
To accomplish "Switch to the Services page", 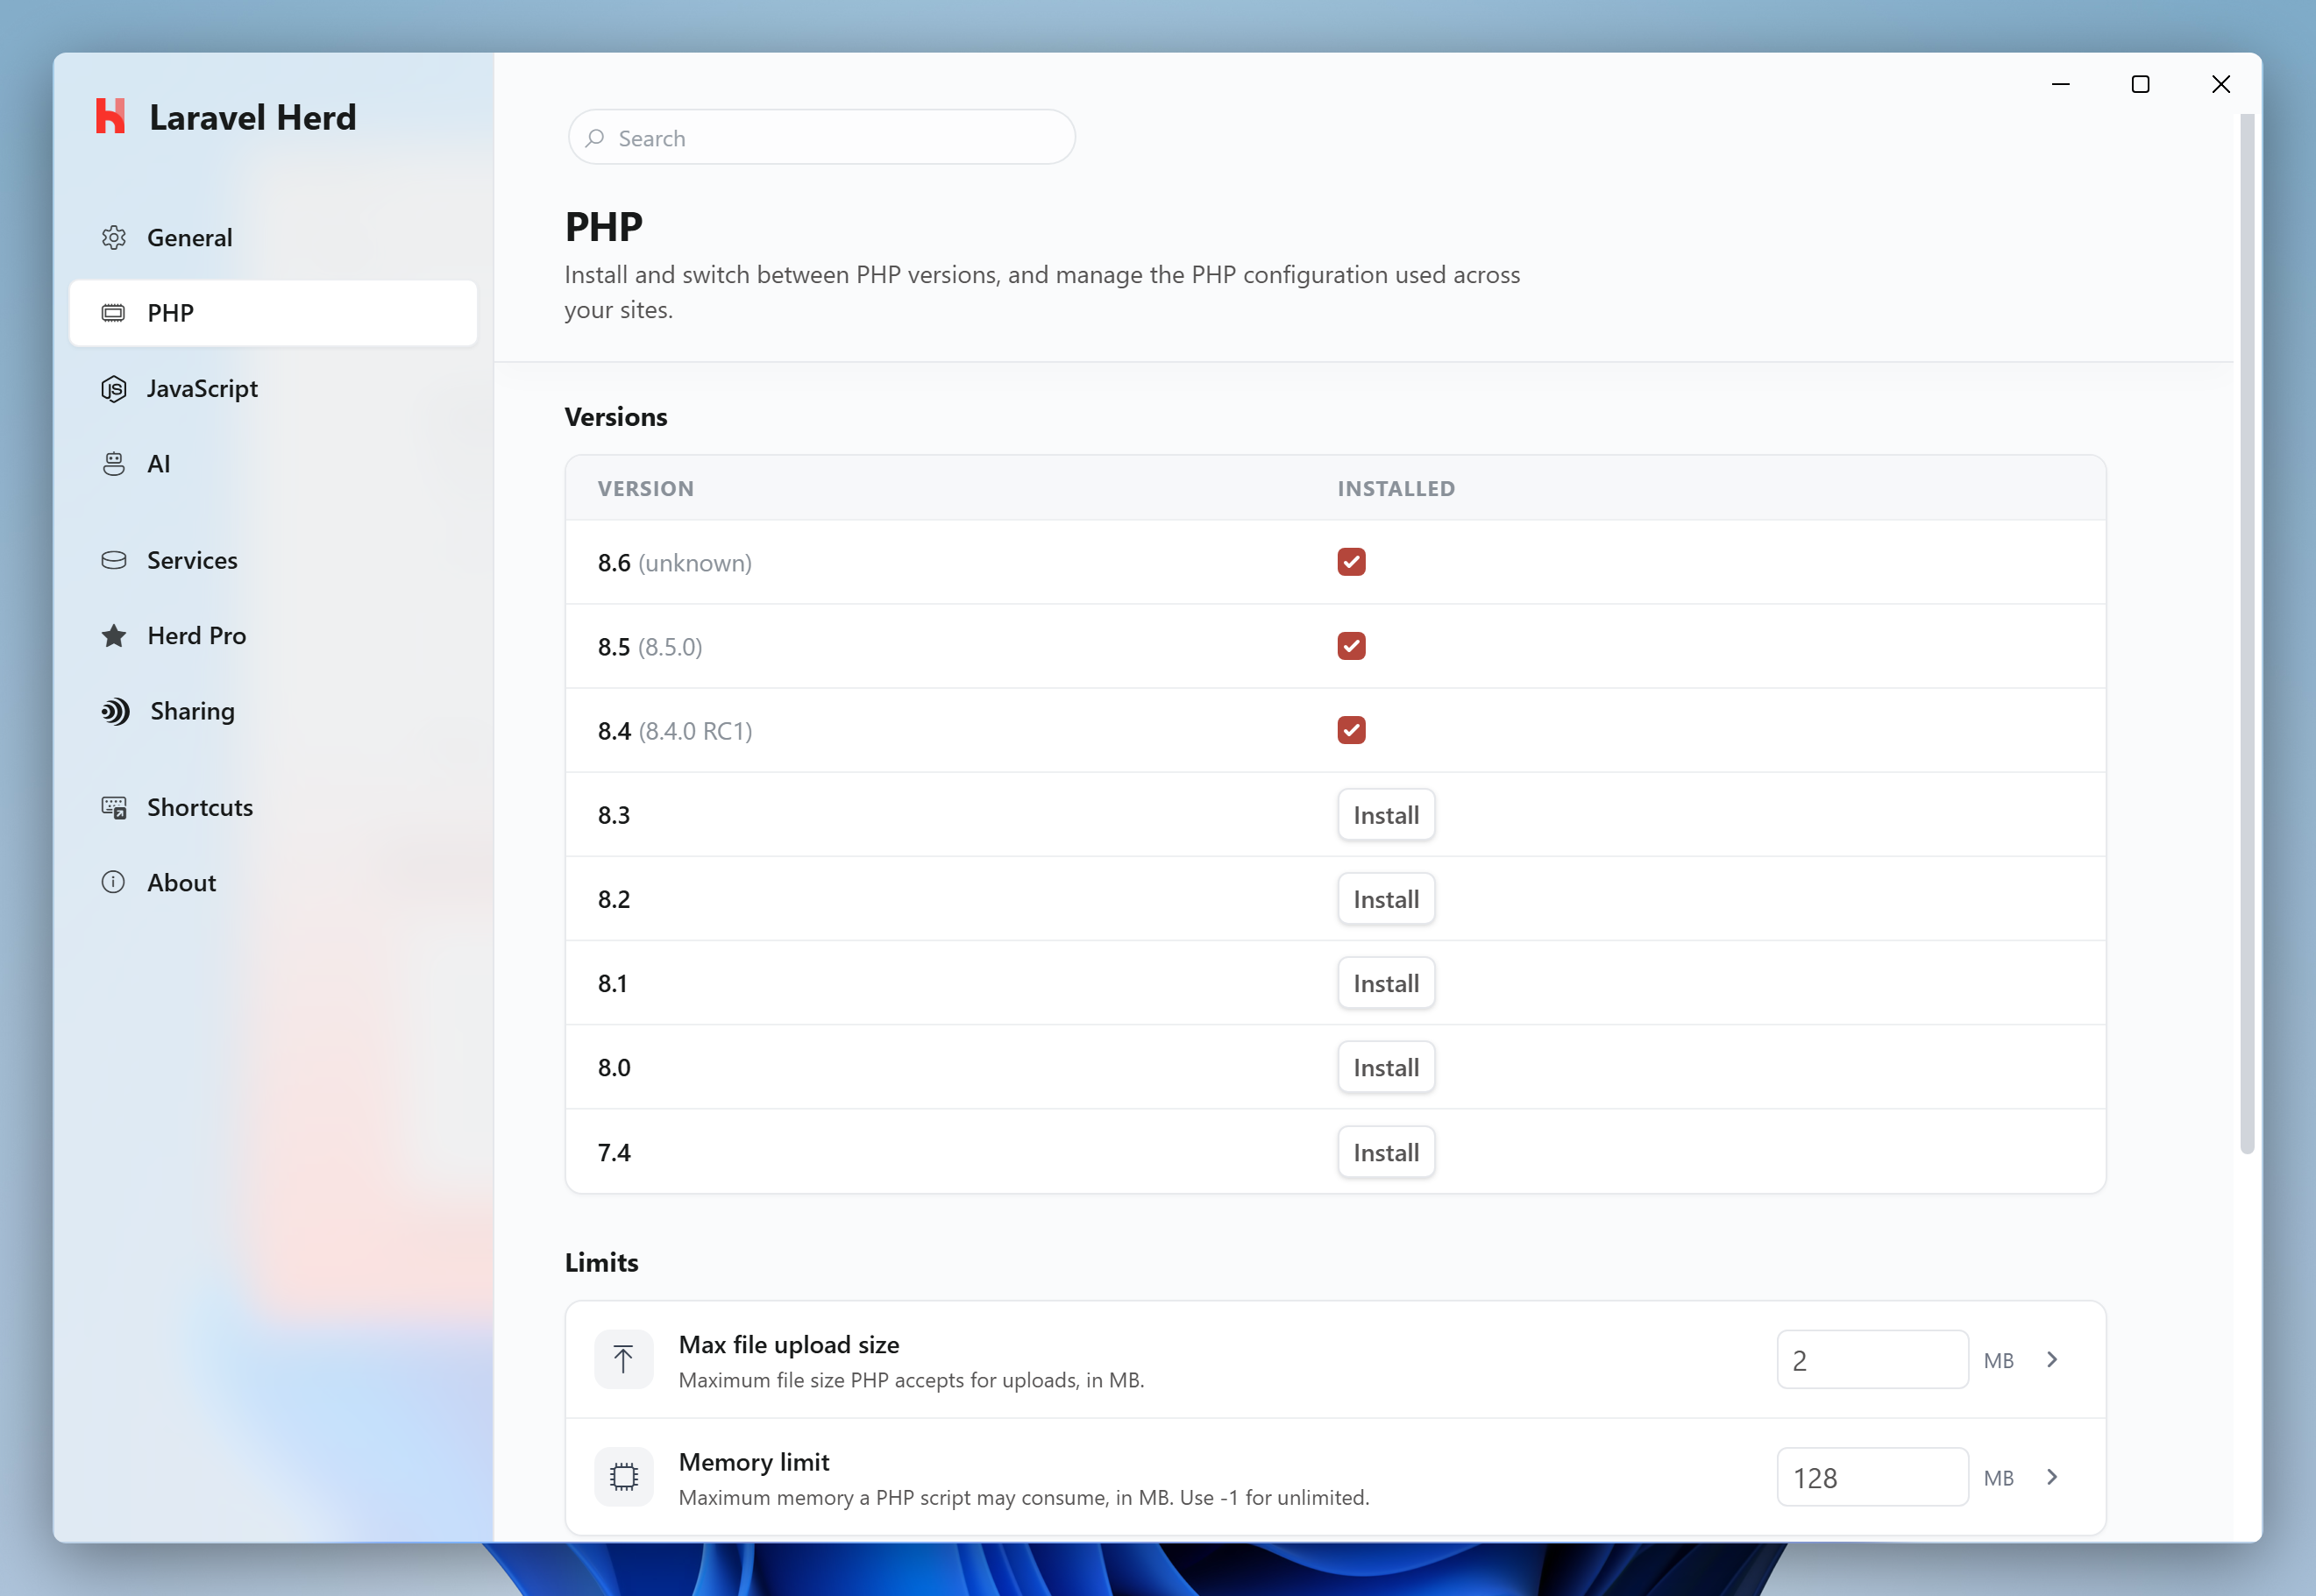I will 273,560.
